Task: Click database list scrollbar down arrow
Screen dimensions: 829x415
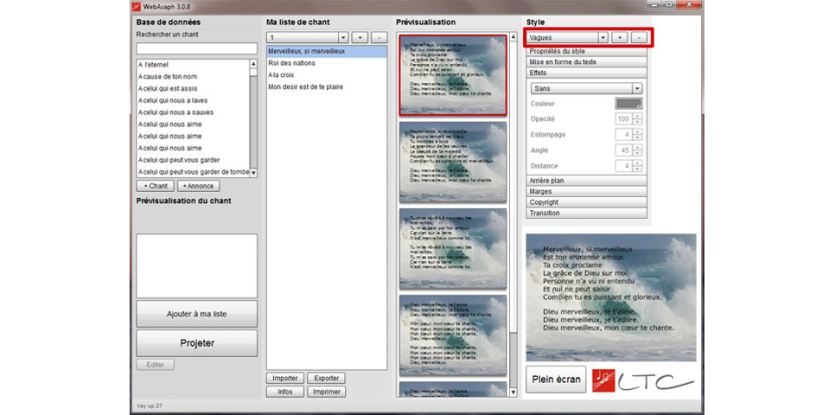Action: (253, 173)
